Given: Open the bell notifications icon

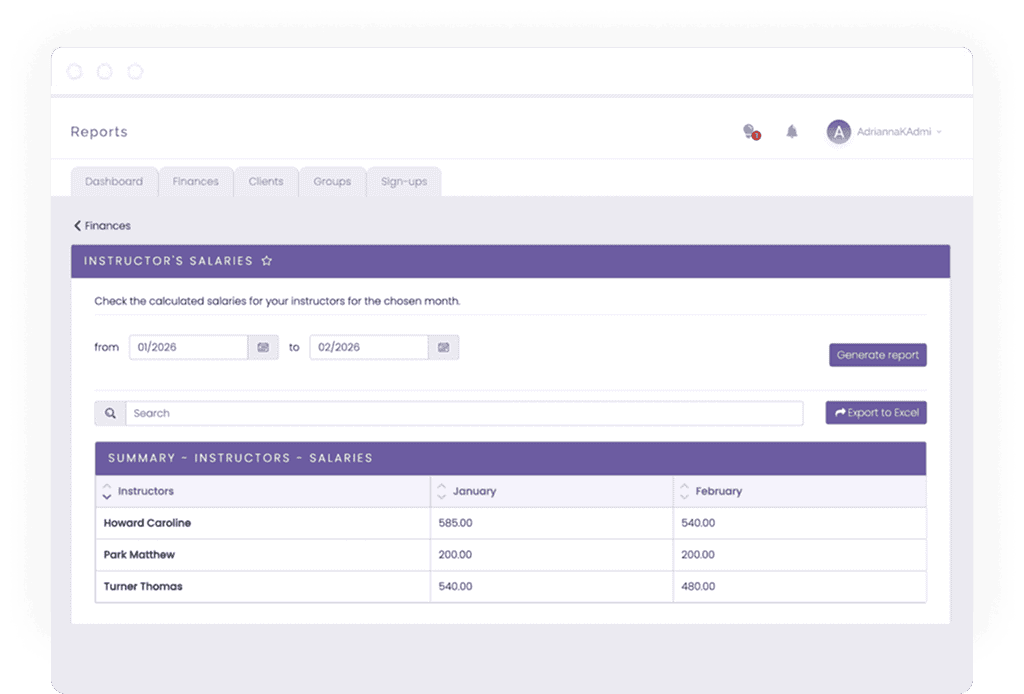Looking at the screenshot, I should [x=792, y=131].
